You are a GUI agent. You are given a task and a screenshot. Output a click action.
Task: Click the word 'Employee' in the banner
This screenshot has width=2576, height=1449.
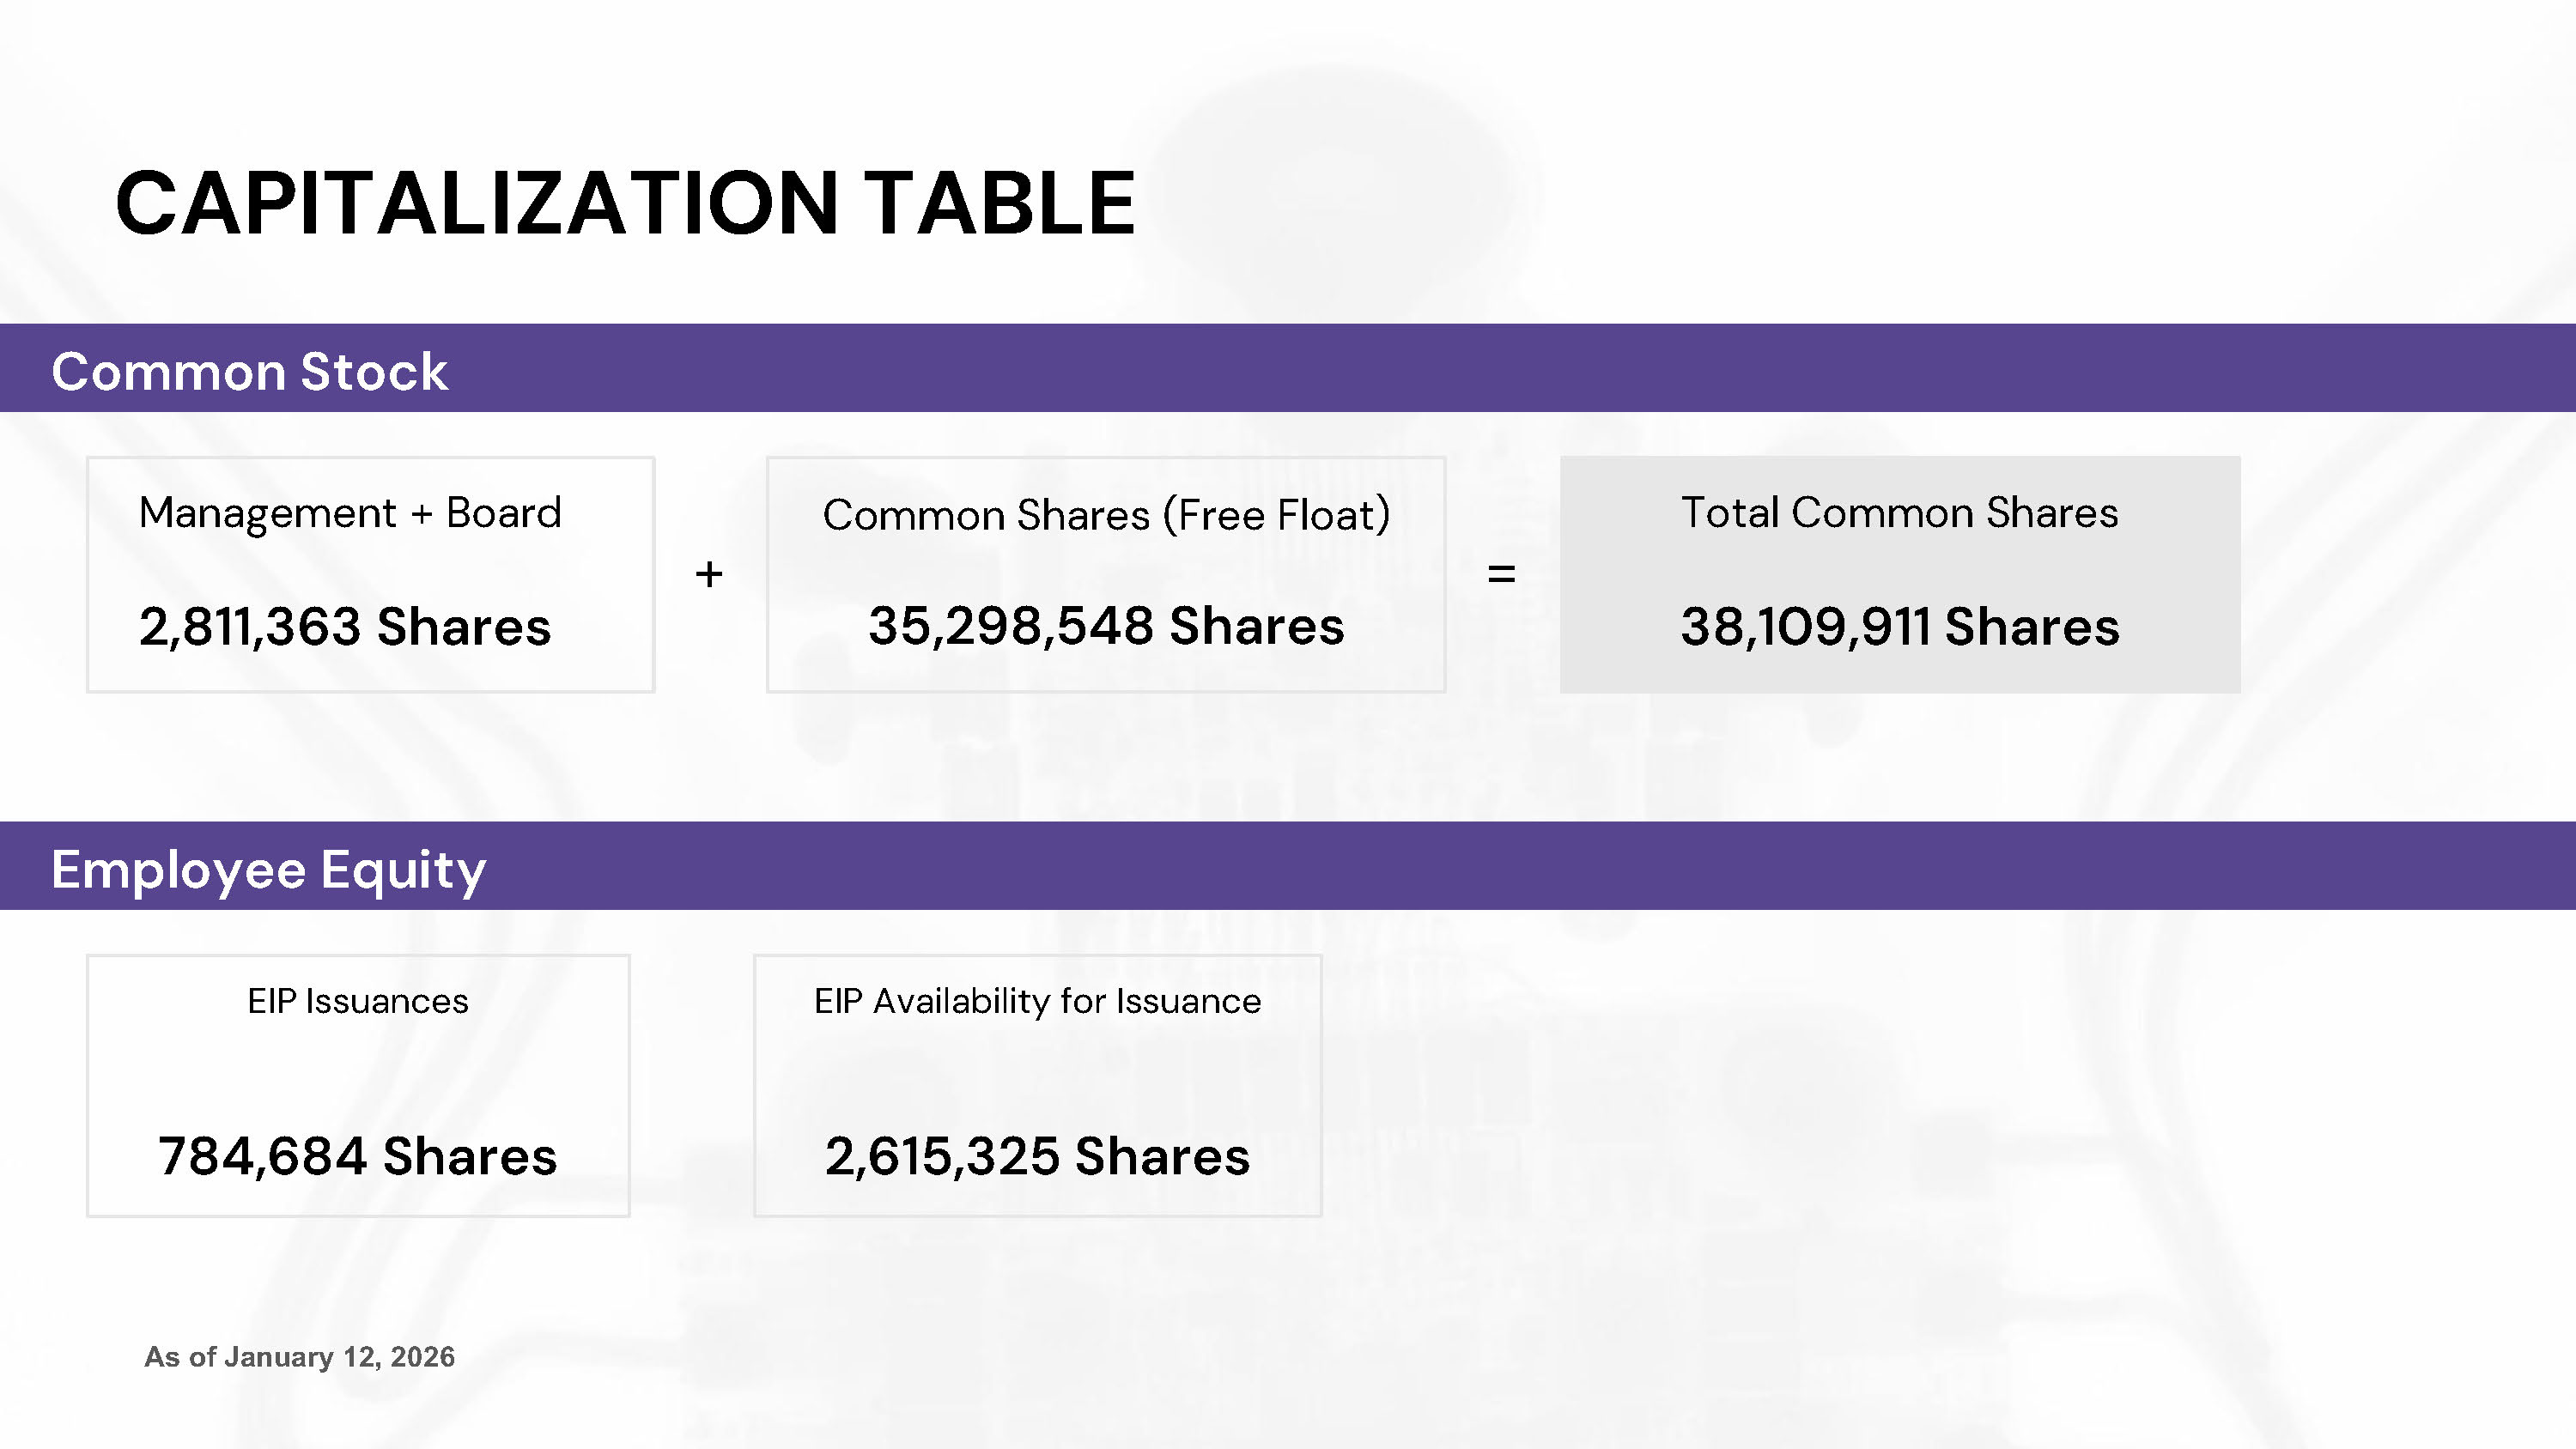178,869
